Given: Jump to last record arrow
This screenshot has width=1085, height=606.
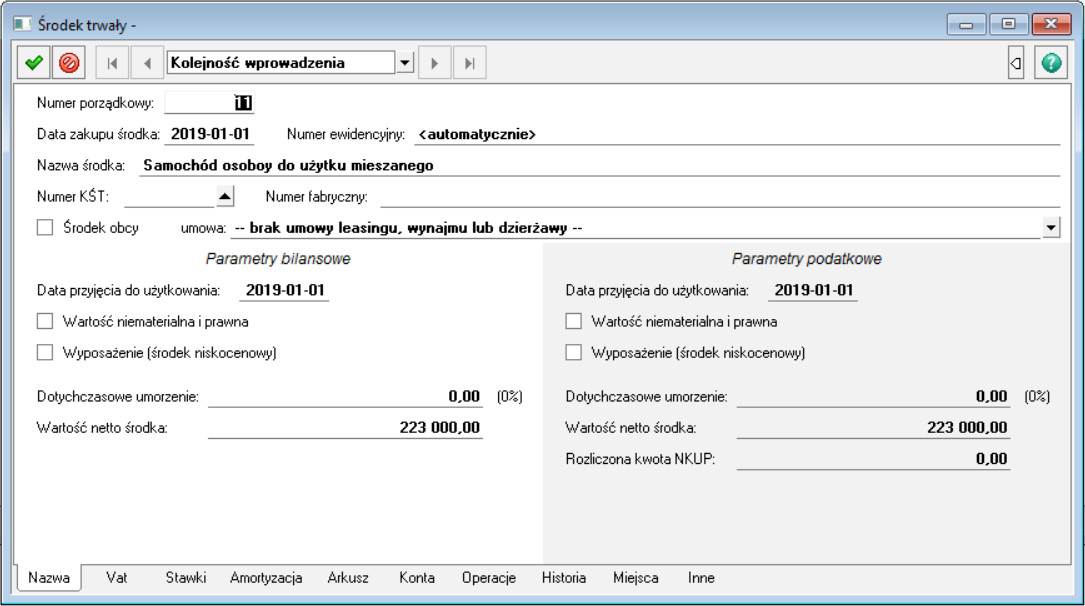Looking at the screenshot, I should tap(468, 63).
